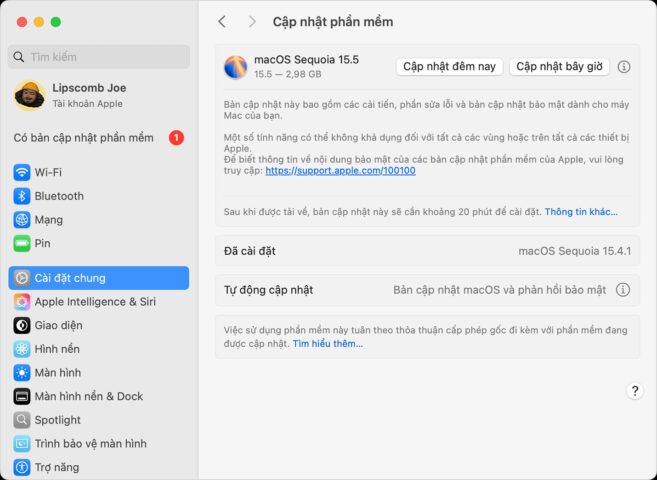Select Màn hình in the sidebar
Viewport: 657px width, 480px height.
point(98,373)
